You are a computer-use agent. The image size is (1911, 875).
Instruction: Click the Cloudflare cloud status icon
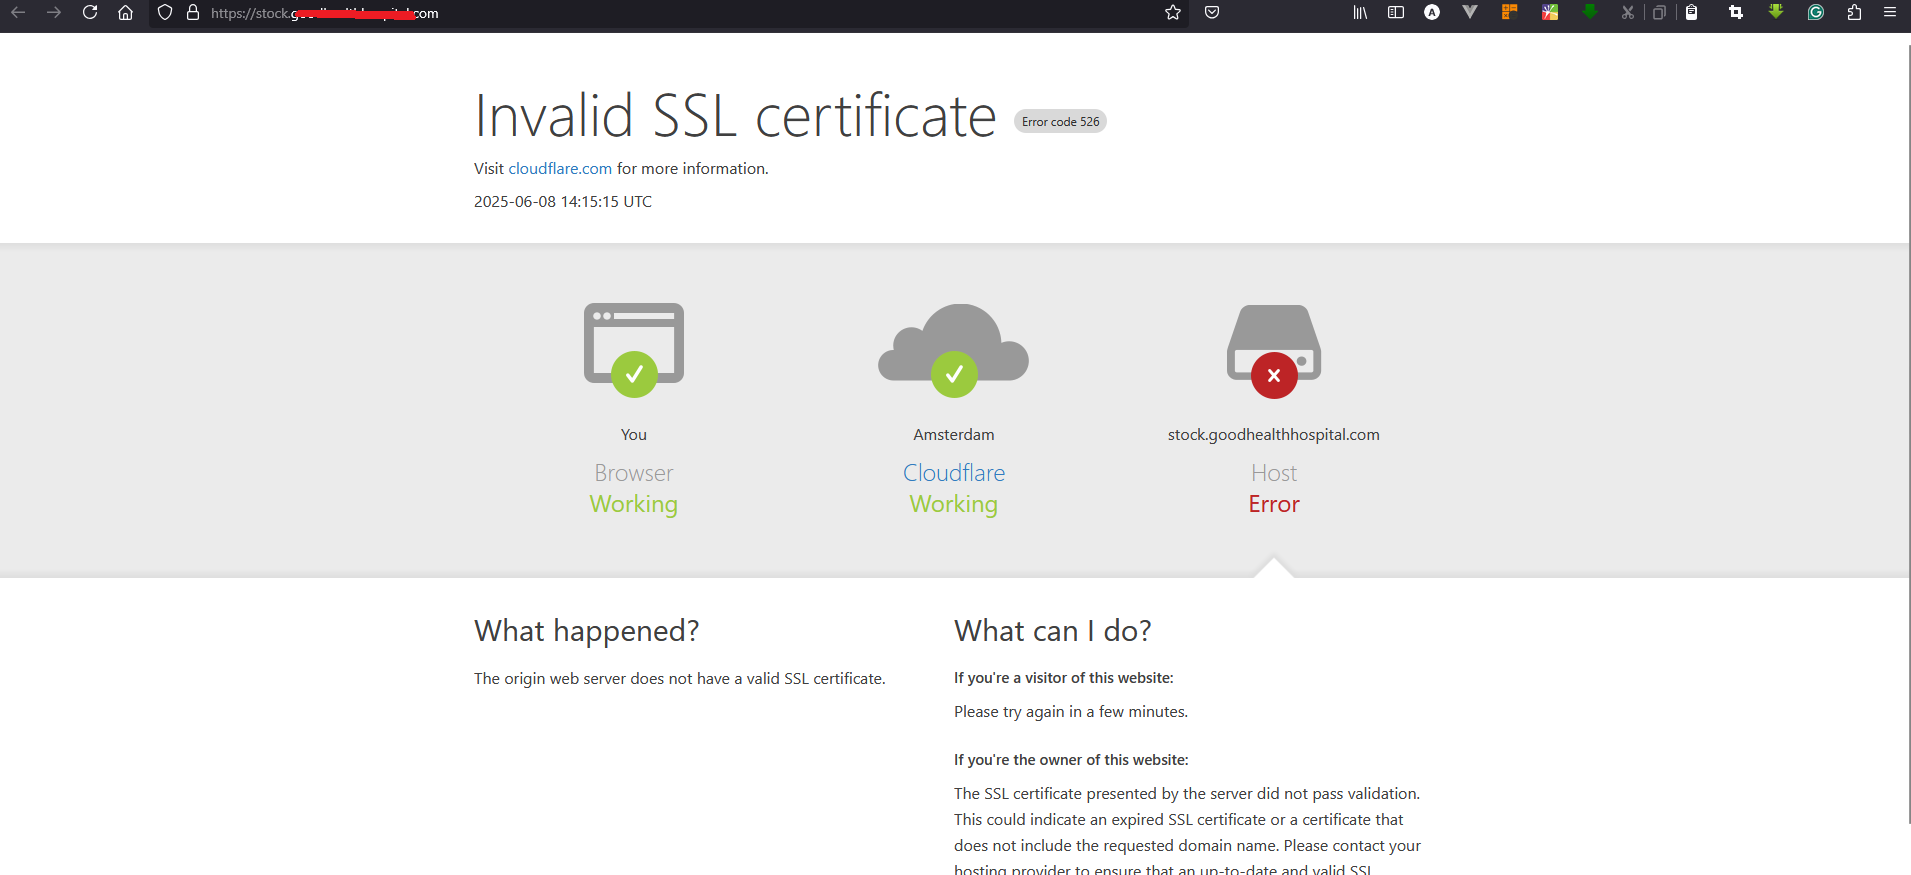tap(954, 350)
